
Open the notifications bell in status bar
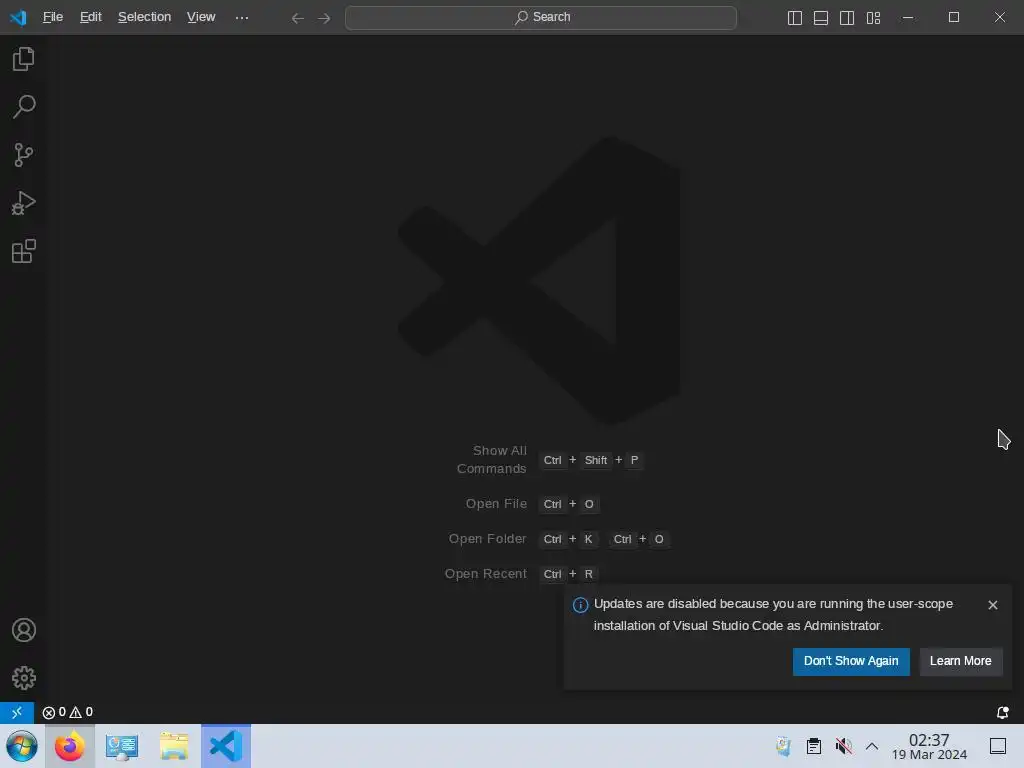[x=1002, y=712]
